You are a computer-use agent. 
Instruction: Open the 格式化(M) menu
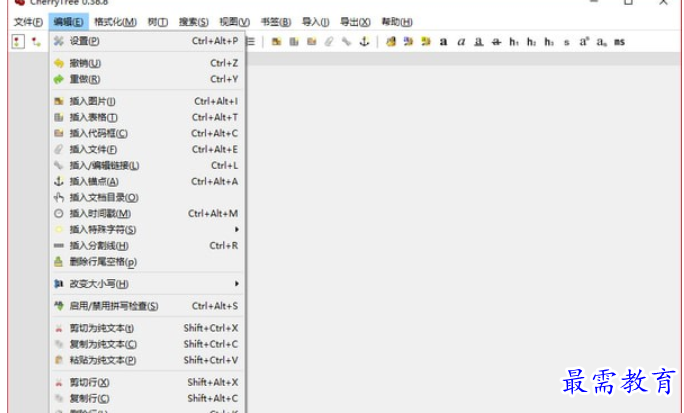115,22
